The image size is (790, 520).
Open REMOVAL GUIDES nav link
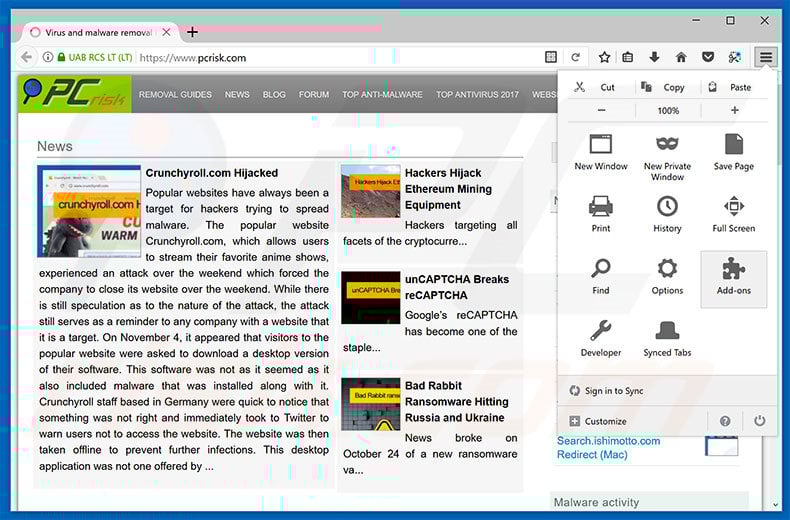point(175,95)
